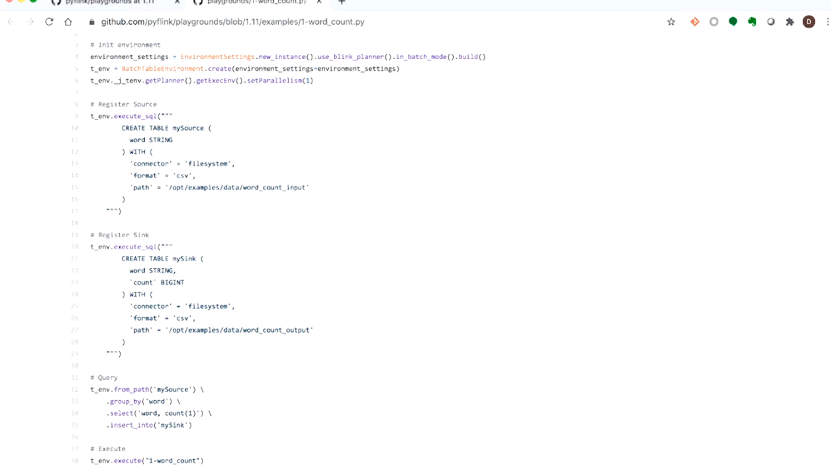Viewport: 832px width, 466px height.
Task: Select the 1-word_count.py browser tab
Action: pyautogui.click(x=257, y=2)
